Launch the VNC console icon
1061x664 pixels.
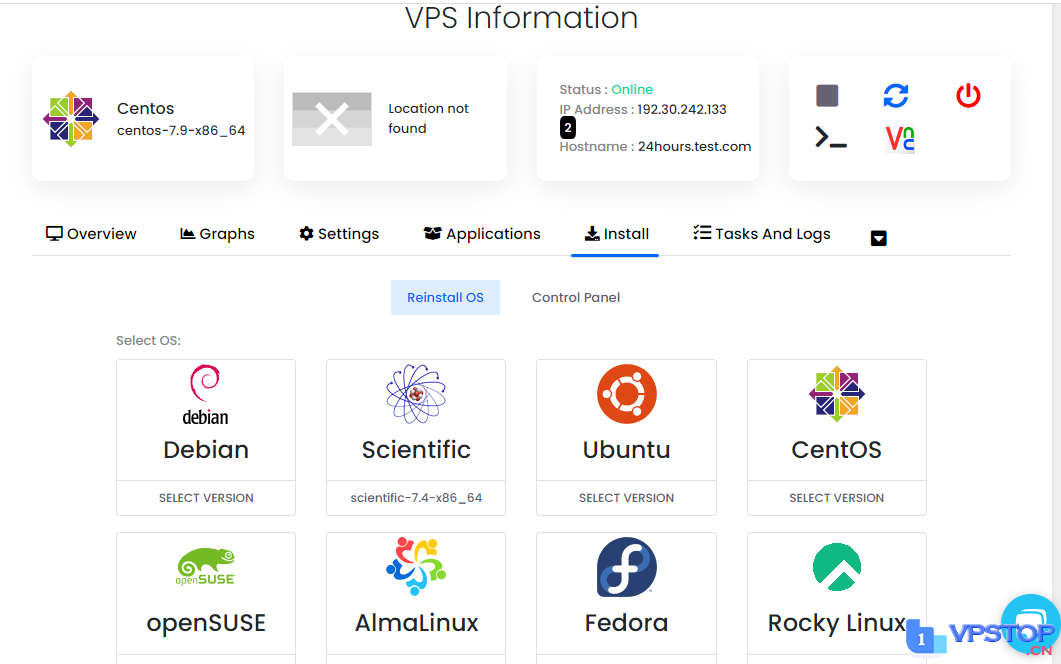click(x=900, y=139)
